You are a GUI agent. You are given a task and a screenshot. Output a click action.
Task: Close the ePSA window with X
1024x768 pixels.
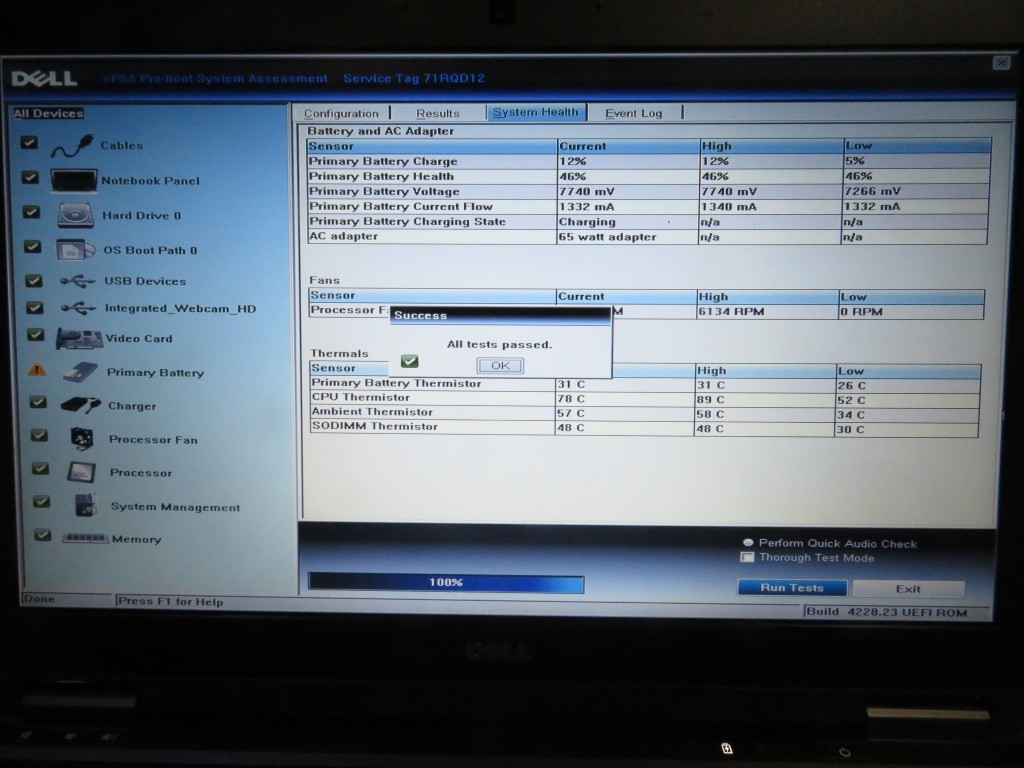point(1001,63)
